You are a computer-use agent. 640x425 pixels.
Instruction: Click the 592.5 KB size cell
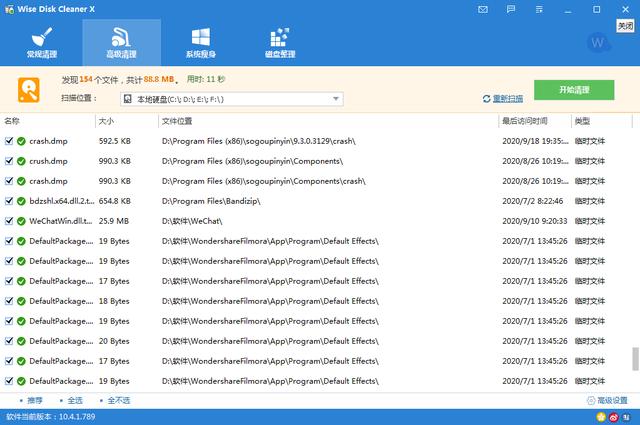tap(115, 141)
